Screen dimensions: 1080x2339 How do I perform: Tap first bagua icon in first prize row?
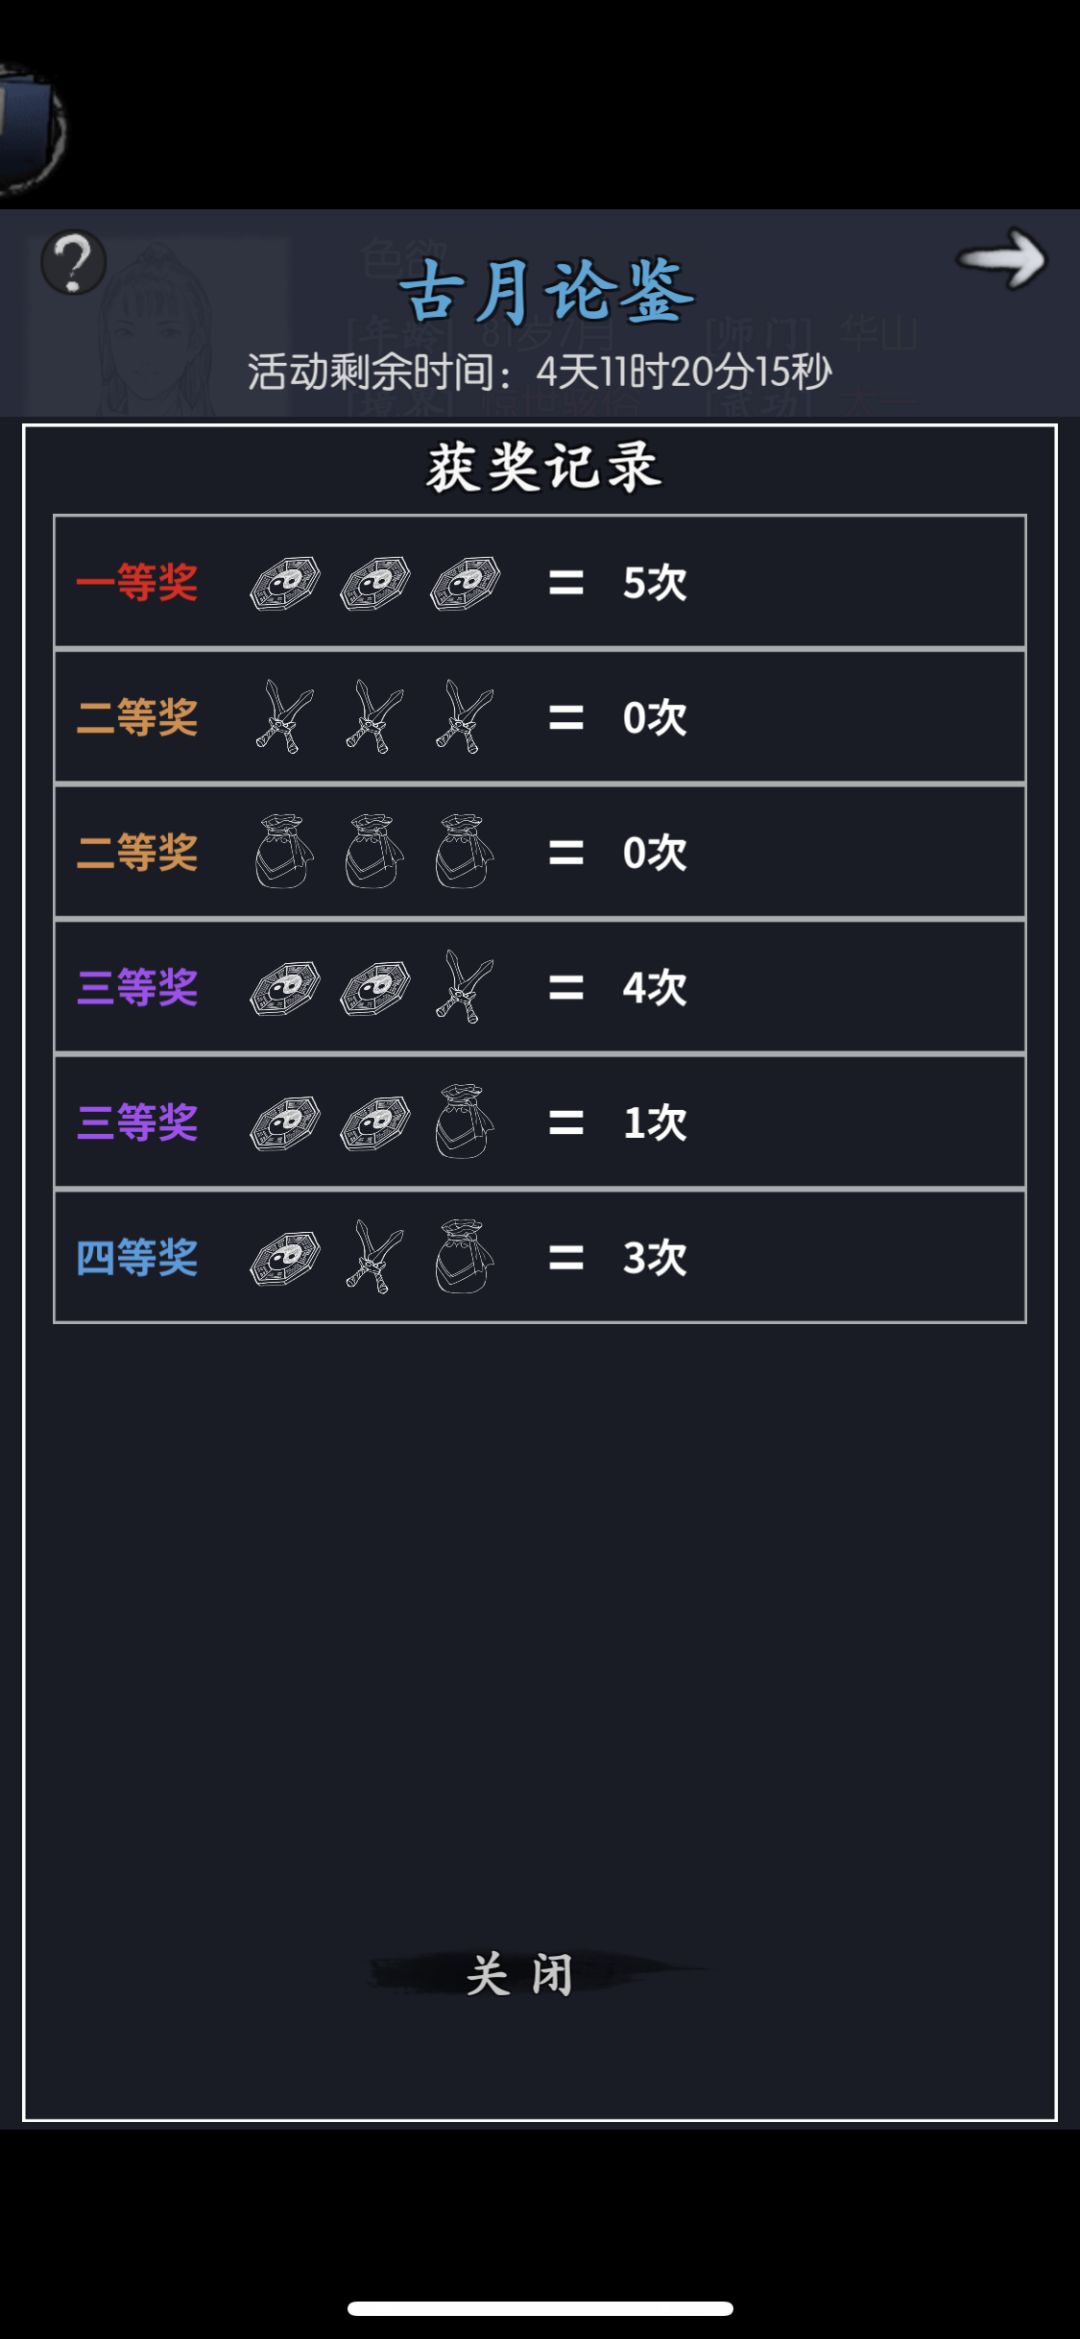pos(285,583)
